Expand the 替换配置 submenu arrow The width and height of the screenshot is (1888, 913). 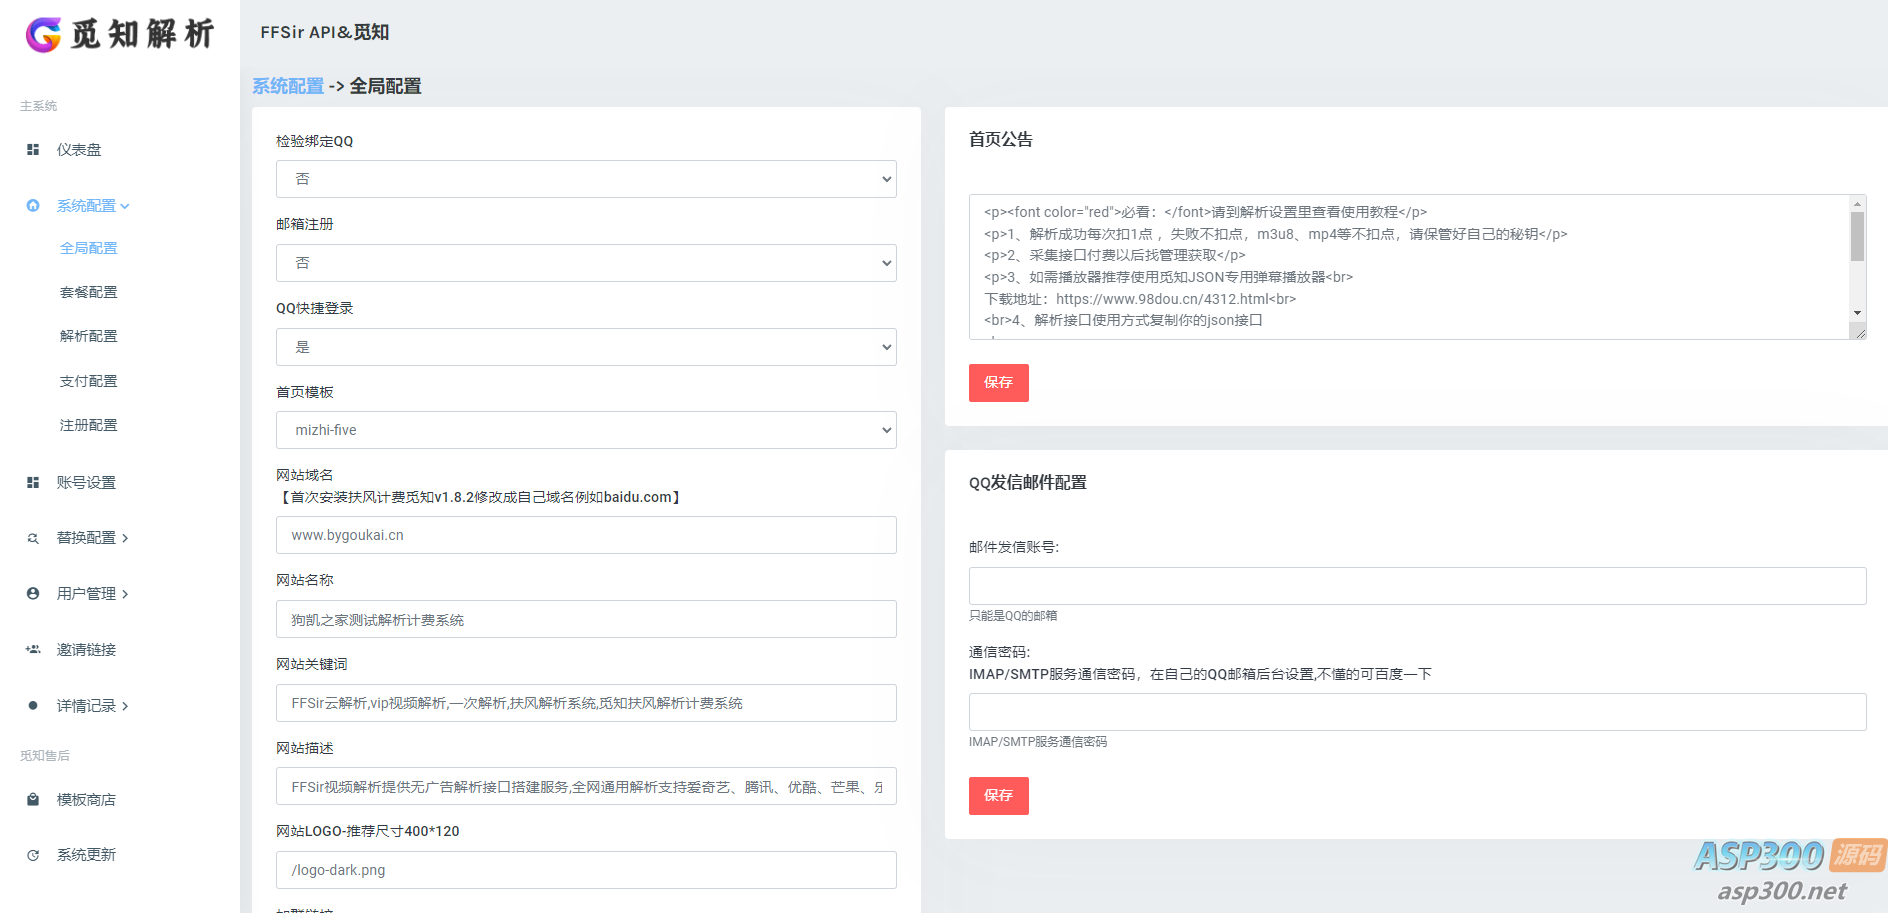pos(125,538)
